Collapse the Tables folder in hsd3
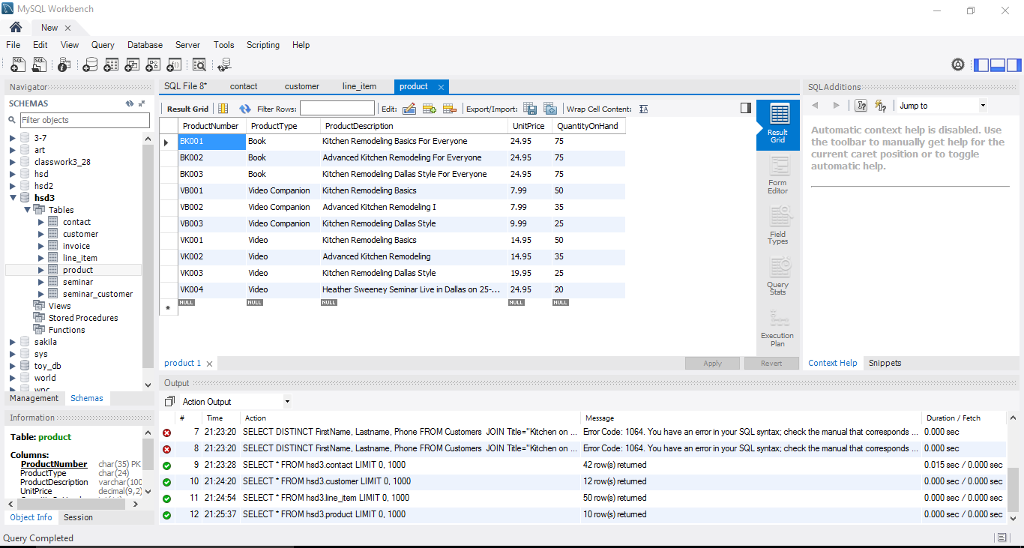This screenshot has height=548, width=1024. pyautogui.click(x=27, y=210)
